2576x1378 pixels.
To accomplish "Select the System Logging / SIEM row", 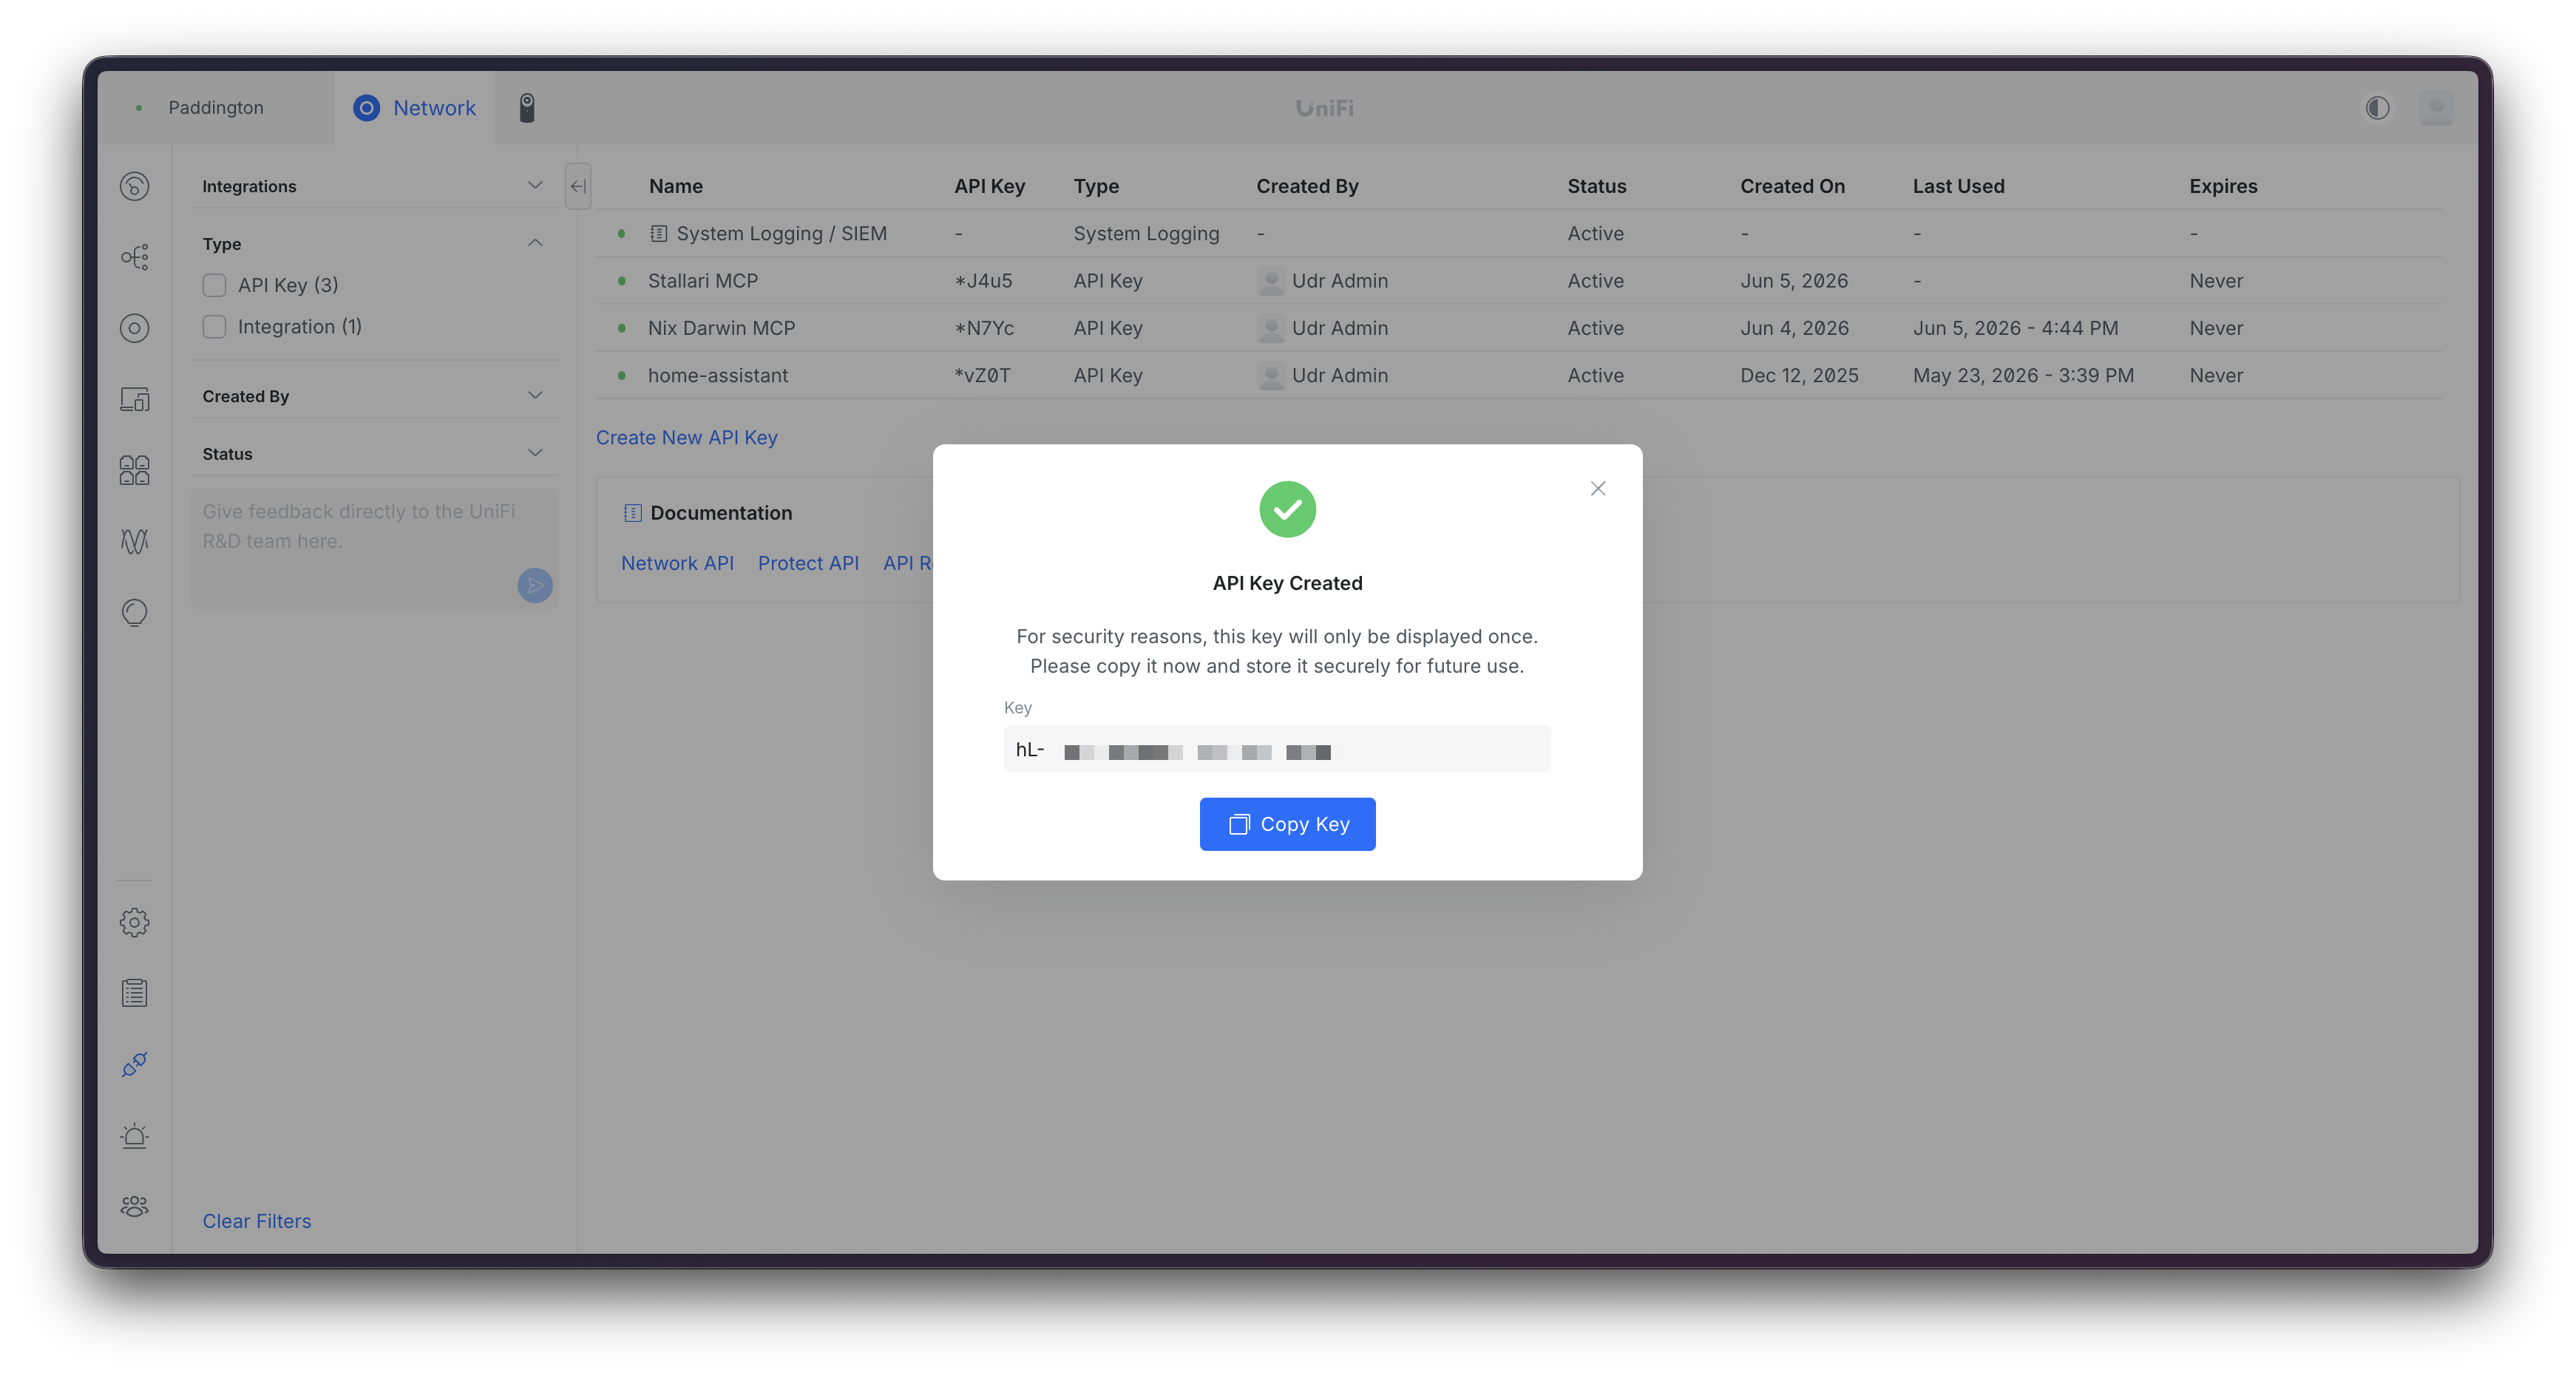I will click(1520, 233).
